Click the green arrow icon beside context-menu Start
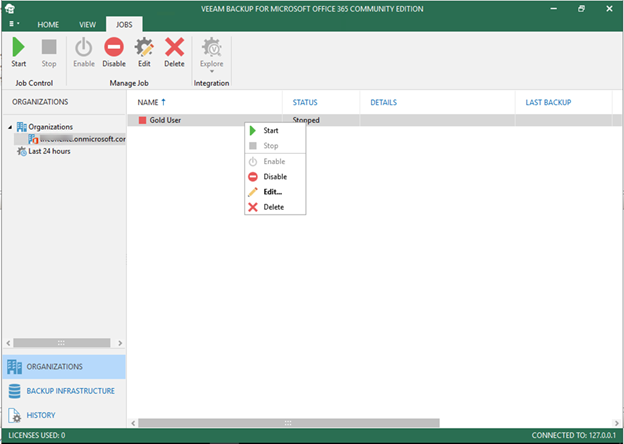Screen dimensions: 624x444 tap(253, 130)
